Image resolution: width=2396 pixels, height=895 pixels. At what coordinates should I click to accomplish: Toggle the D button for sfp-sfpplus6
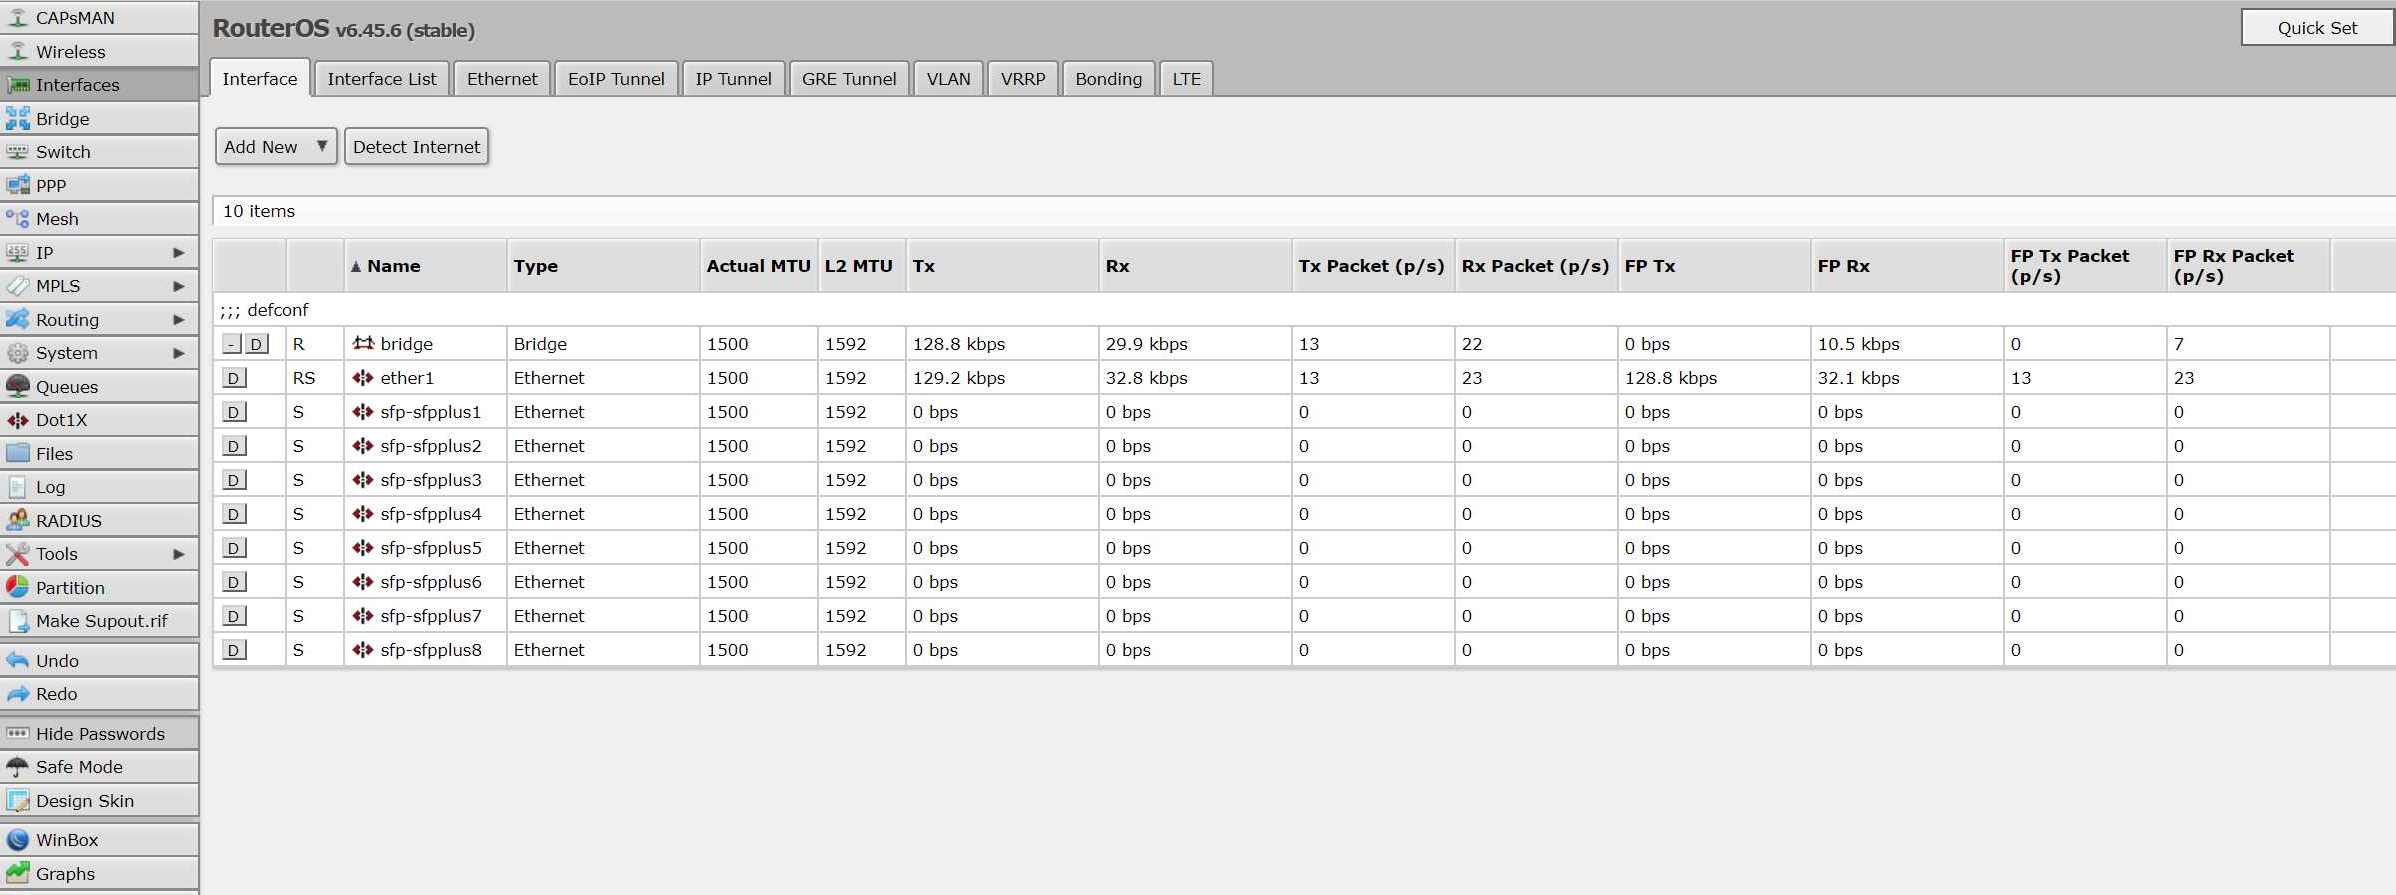(233, 582)
